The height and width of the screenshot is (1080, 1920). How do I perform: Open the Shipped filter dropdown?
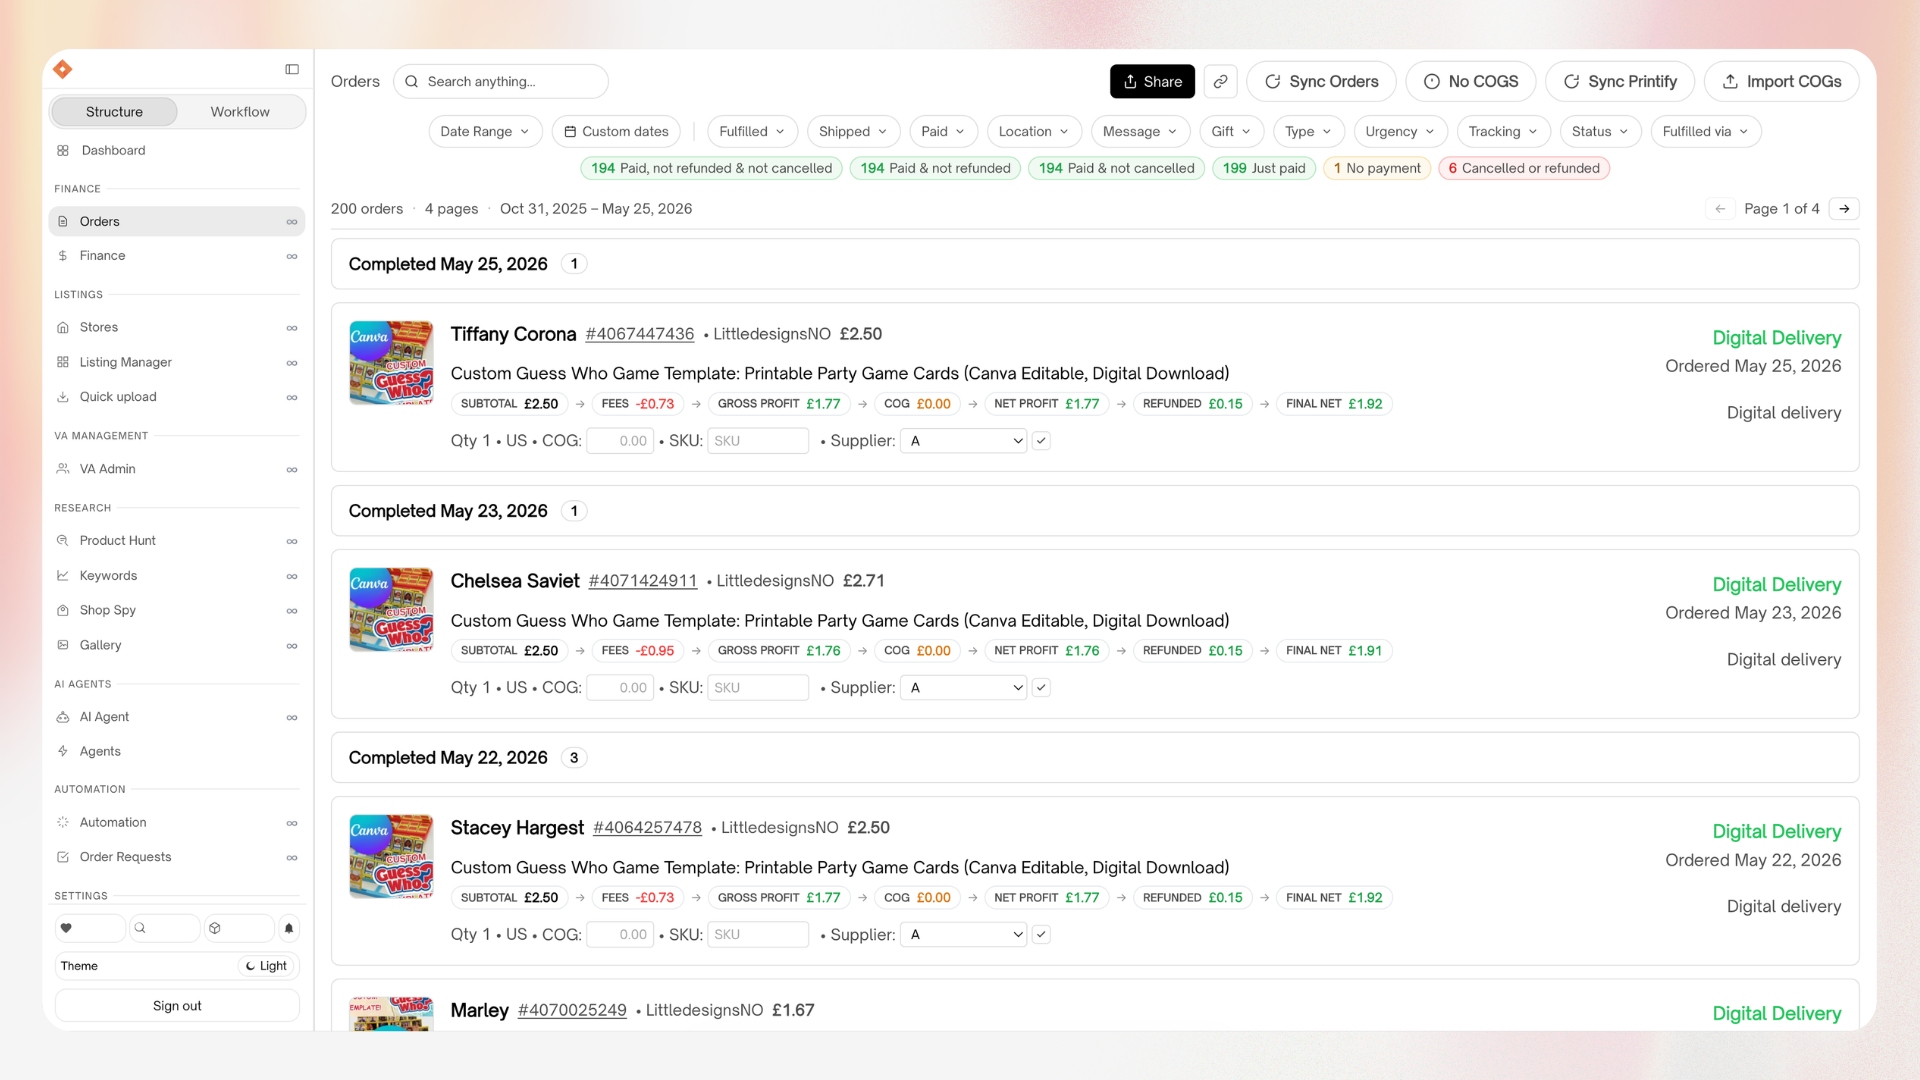[x=853, y=131]
